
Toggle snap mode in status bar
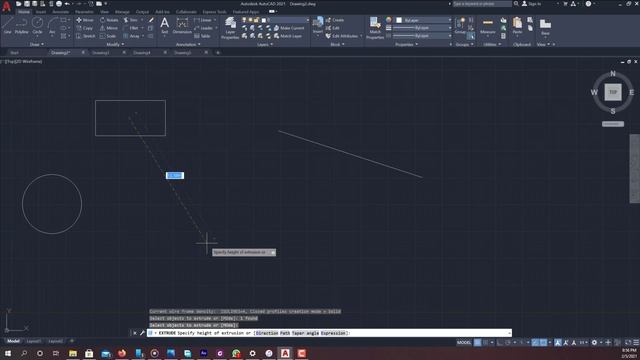click(485, 342)
